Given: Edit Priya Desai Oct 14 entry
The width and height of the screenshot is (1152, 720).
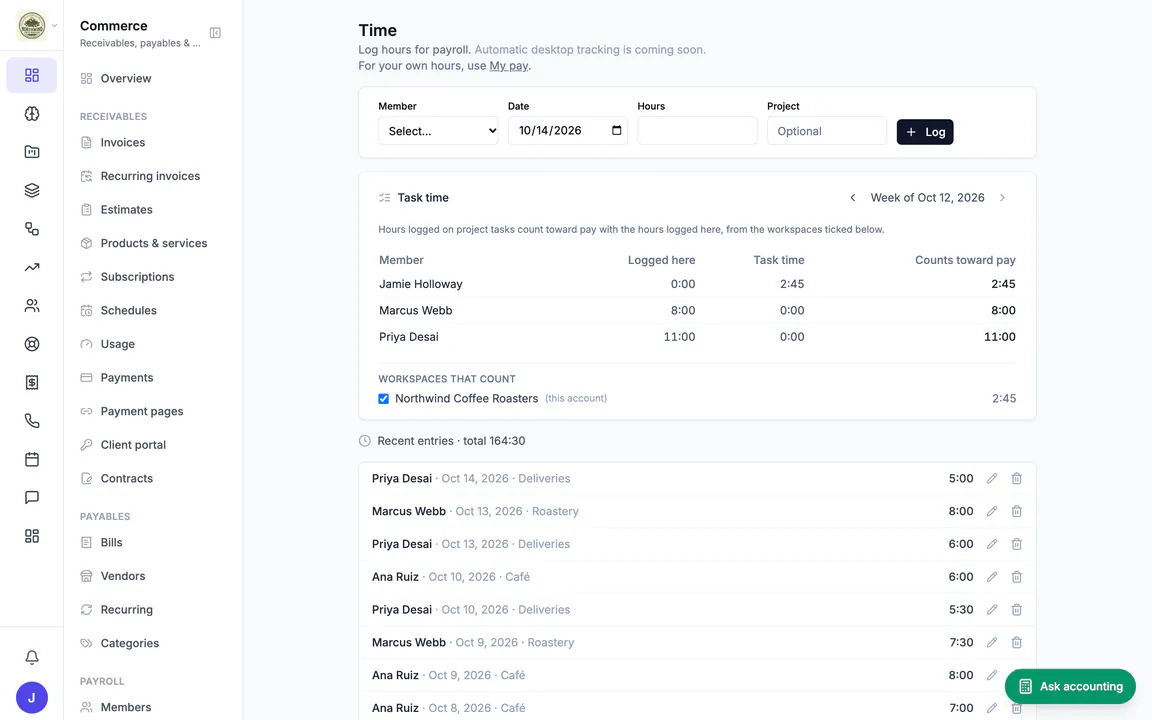Looking at the screenshot, I should point(992,478).
